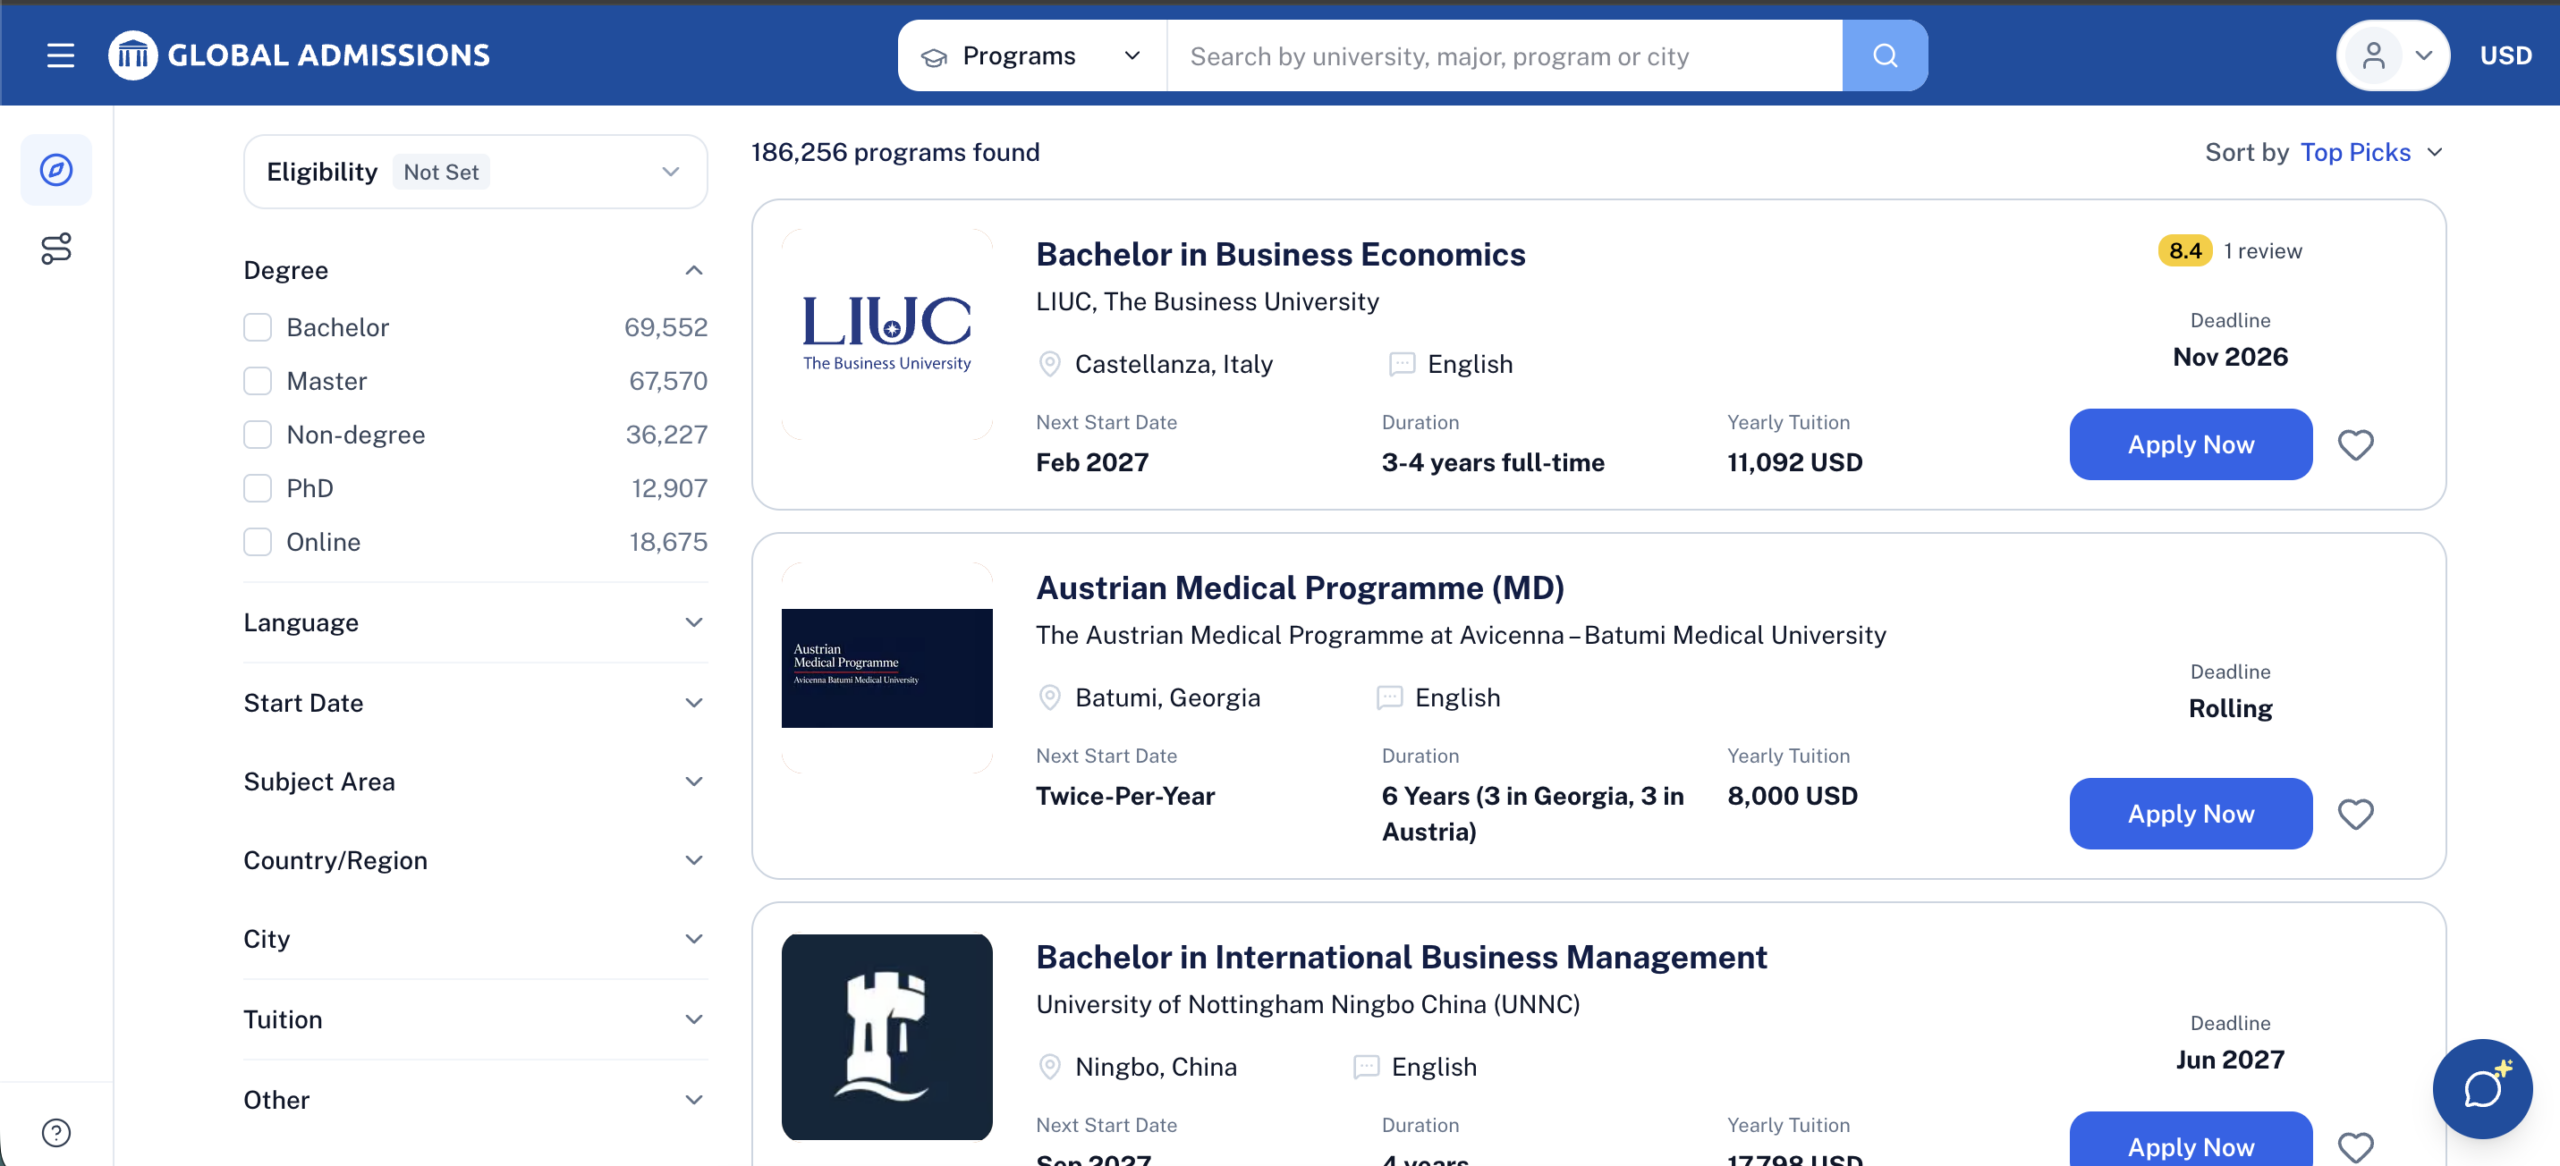The width and height of the screenshot is (2560, 1166).
Task: Click the Non-degree count 36,227
Action: 667,435
